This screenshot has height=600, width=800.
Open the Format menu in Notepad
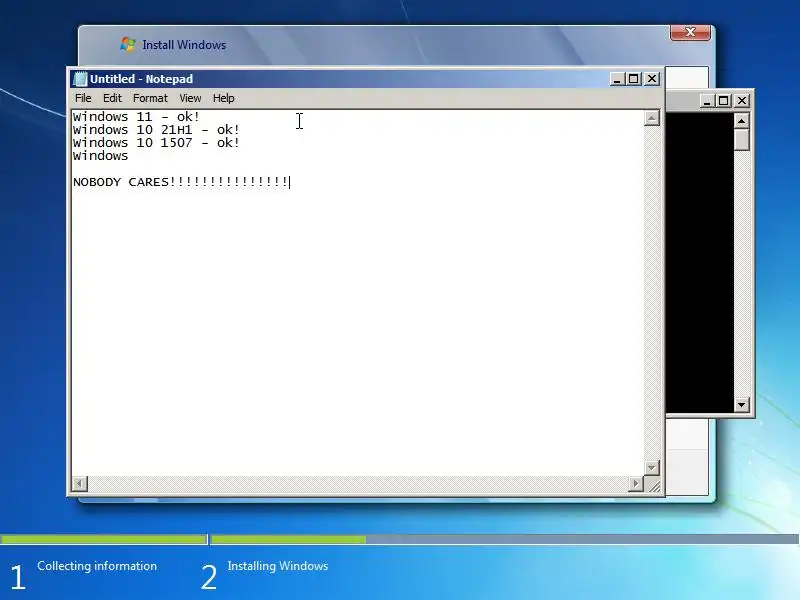tap(150, 98)
